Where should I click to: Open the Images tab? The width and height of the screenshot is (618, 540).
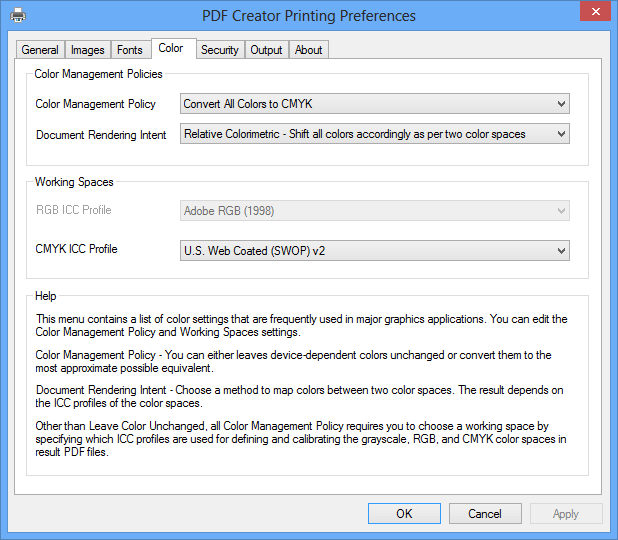[x=87, y=50]
